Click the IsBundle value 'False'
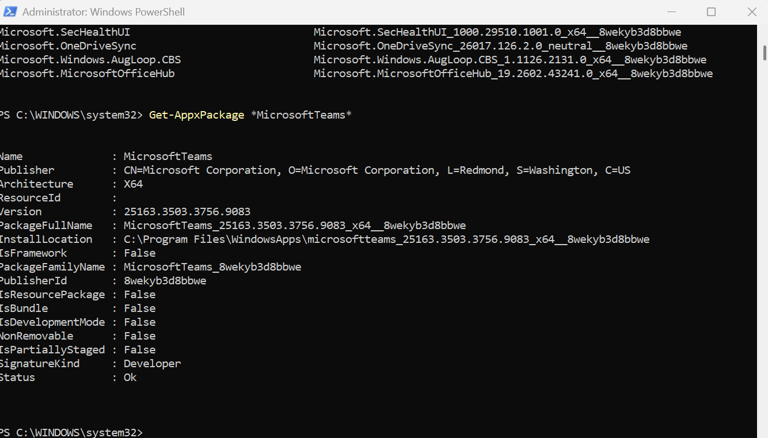This screenshot has height=438, width=768. tap(140, 308)
